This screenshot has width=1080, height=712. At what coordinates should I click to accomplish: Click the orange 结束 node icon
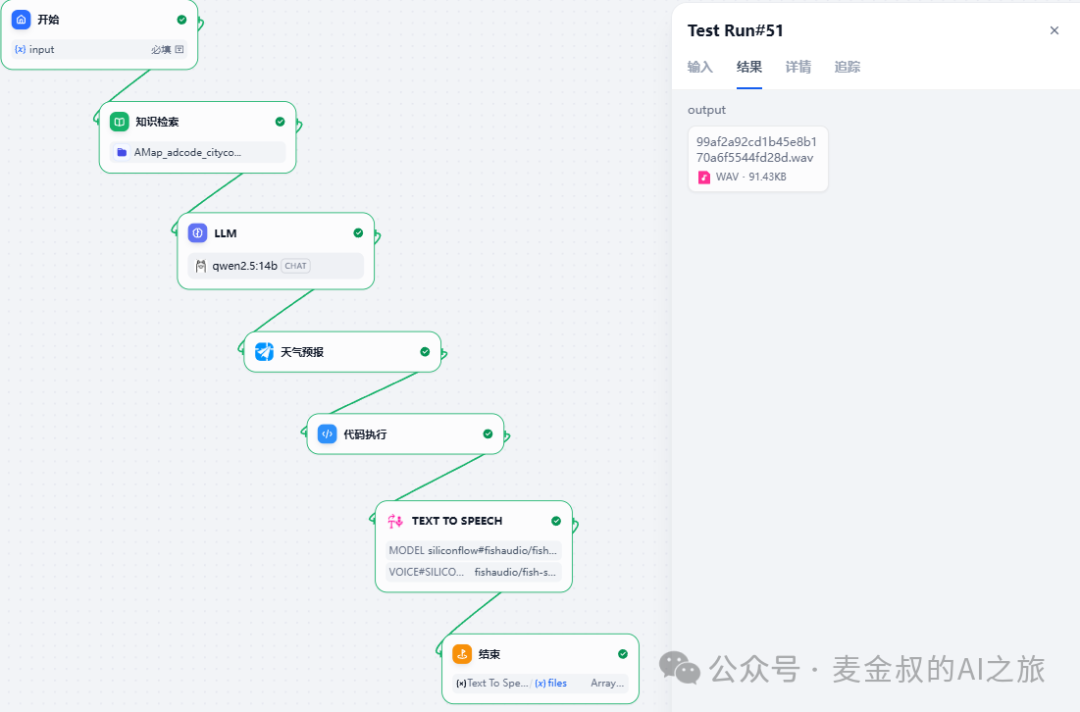click(x=462, y=654)
